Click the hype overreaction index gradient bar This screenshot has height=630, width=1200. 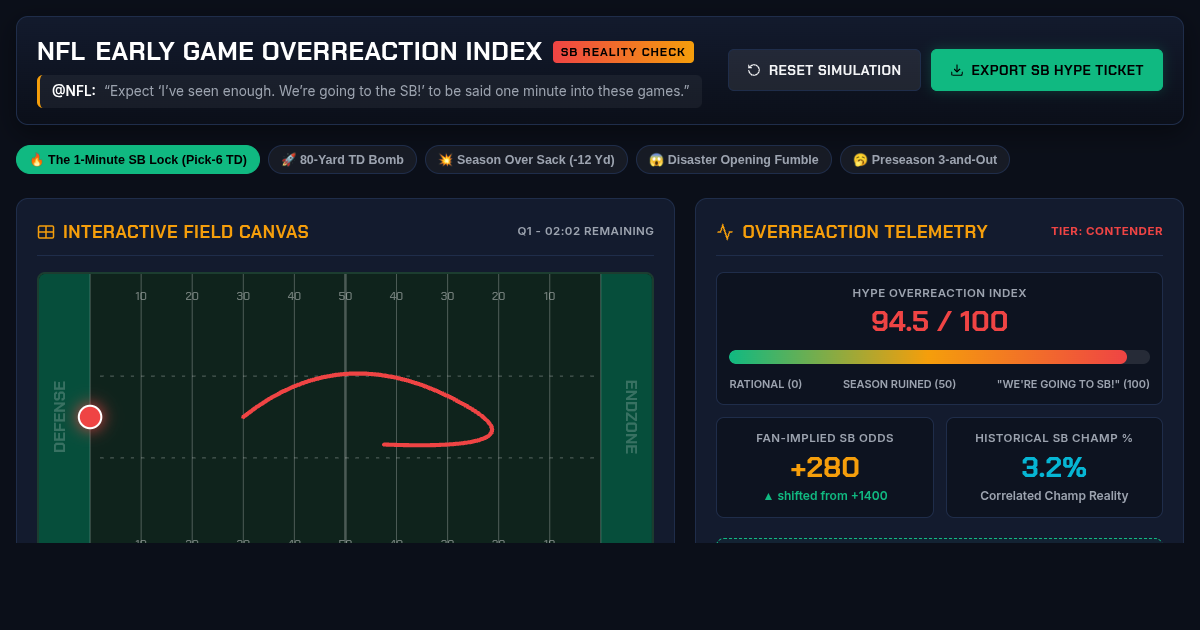click(939, 357)
